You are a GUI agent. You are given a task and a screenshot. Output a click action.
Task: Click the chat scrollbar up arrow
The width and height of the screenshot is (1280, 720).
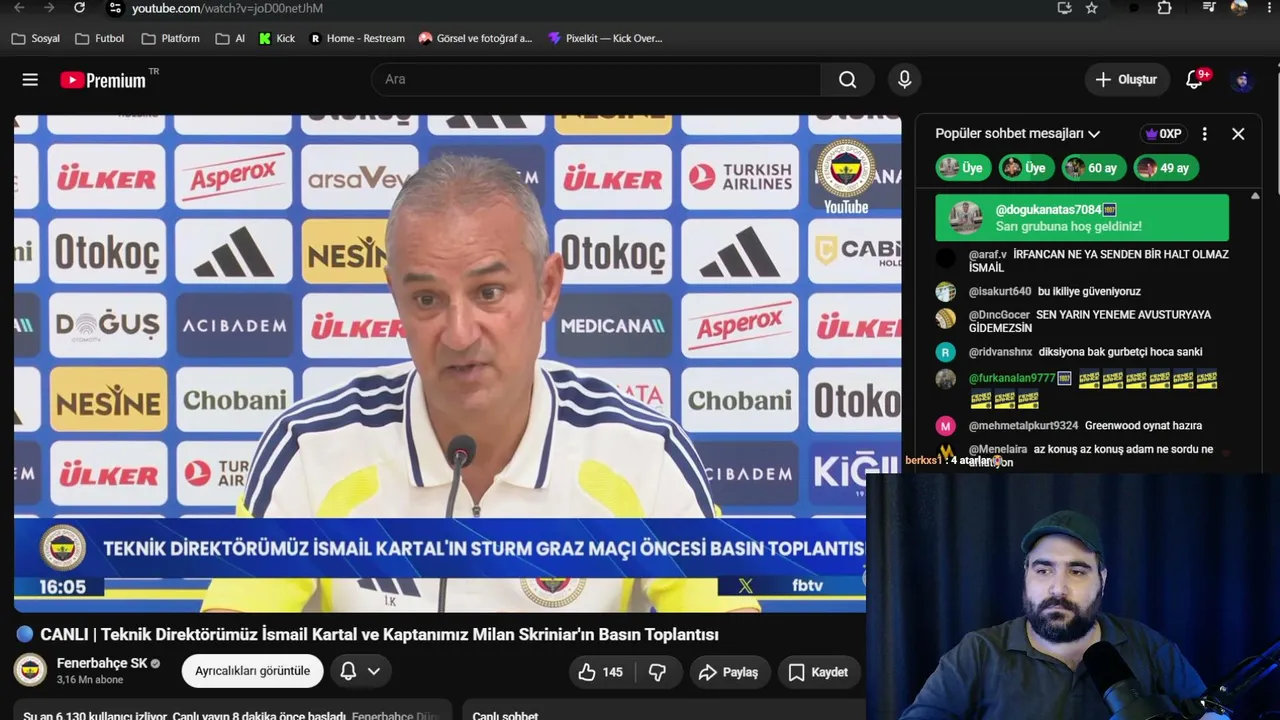1255,196
